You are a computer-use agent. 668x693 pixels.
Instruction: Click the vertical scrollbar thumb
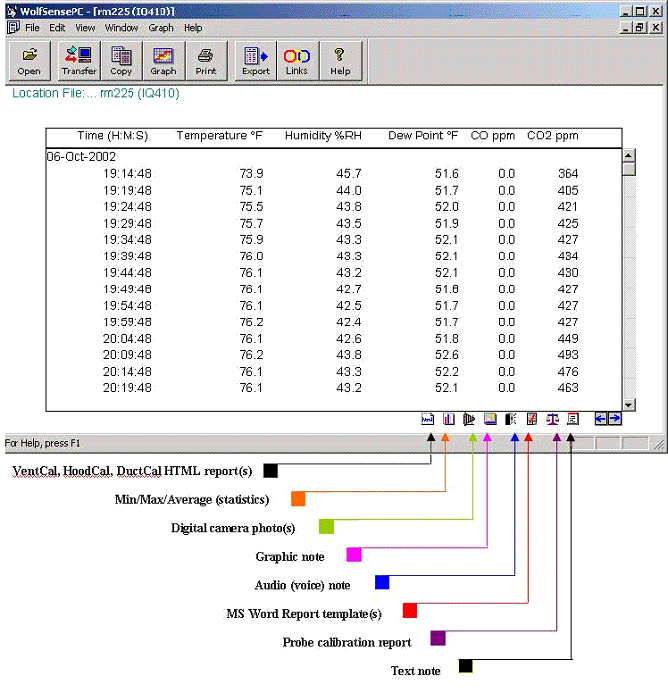click(x=629, y=169)
